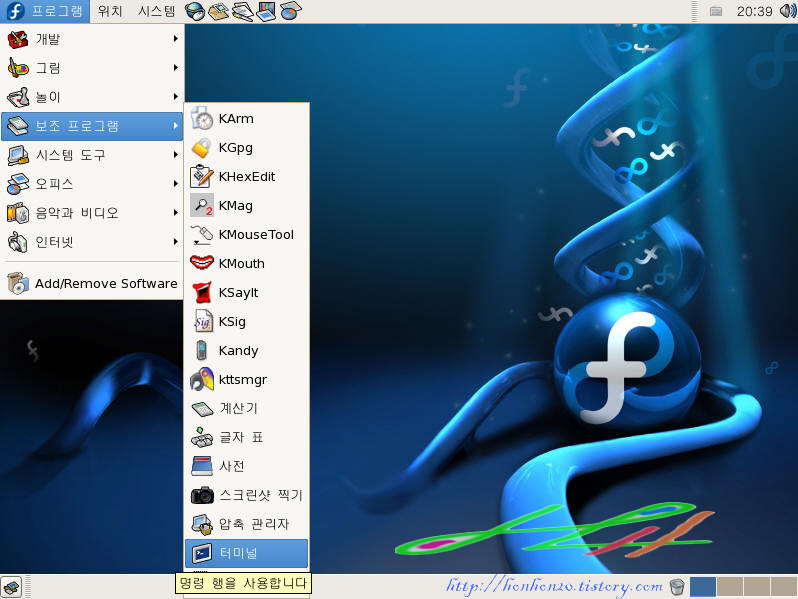Viewport: 798px width, 599px height.
Task: Launch the spreadsheet chart icon in the top panel
Action: point(291,11)
